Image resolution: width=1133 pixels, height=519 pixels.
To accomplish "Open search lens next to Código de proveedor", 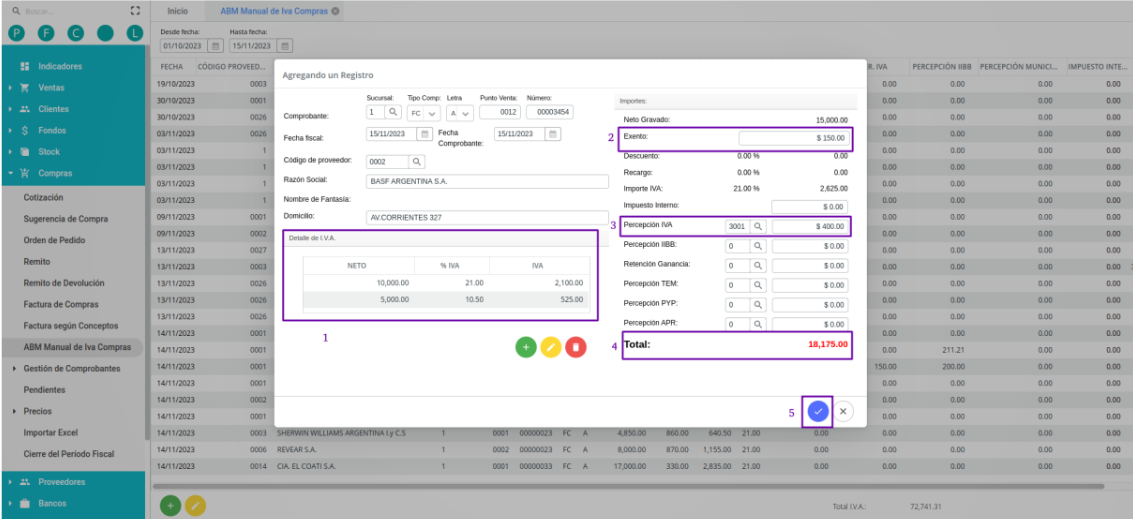I will click(418, 161).
